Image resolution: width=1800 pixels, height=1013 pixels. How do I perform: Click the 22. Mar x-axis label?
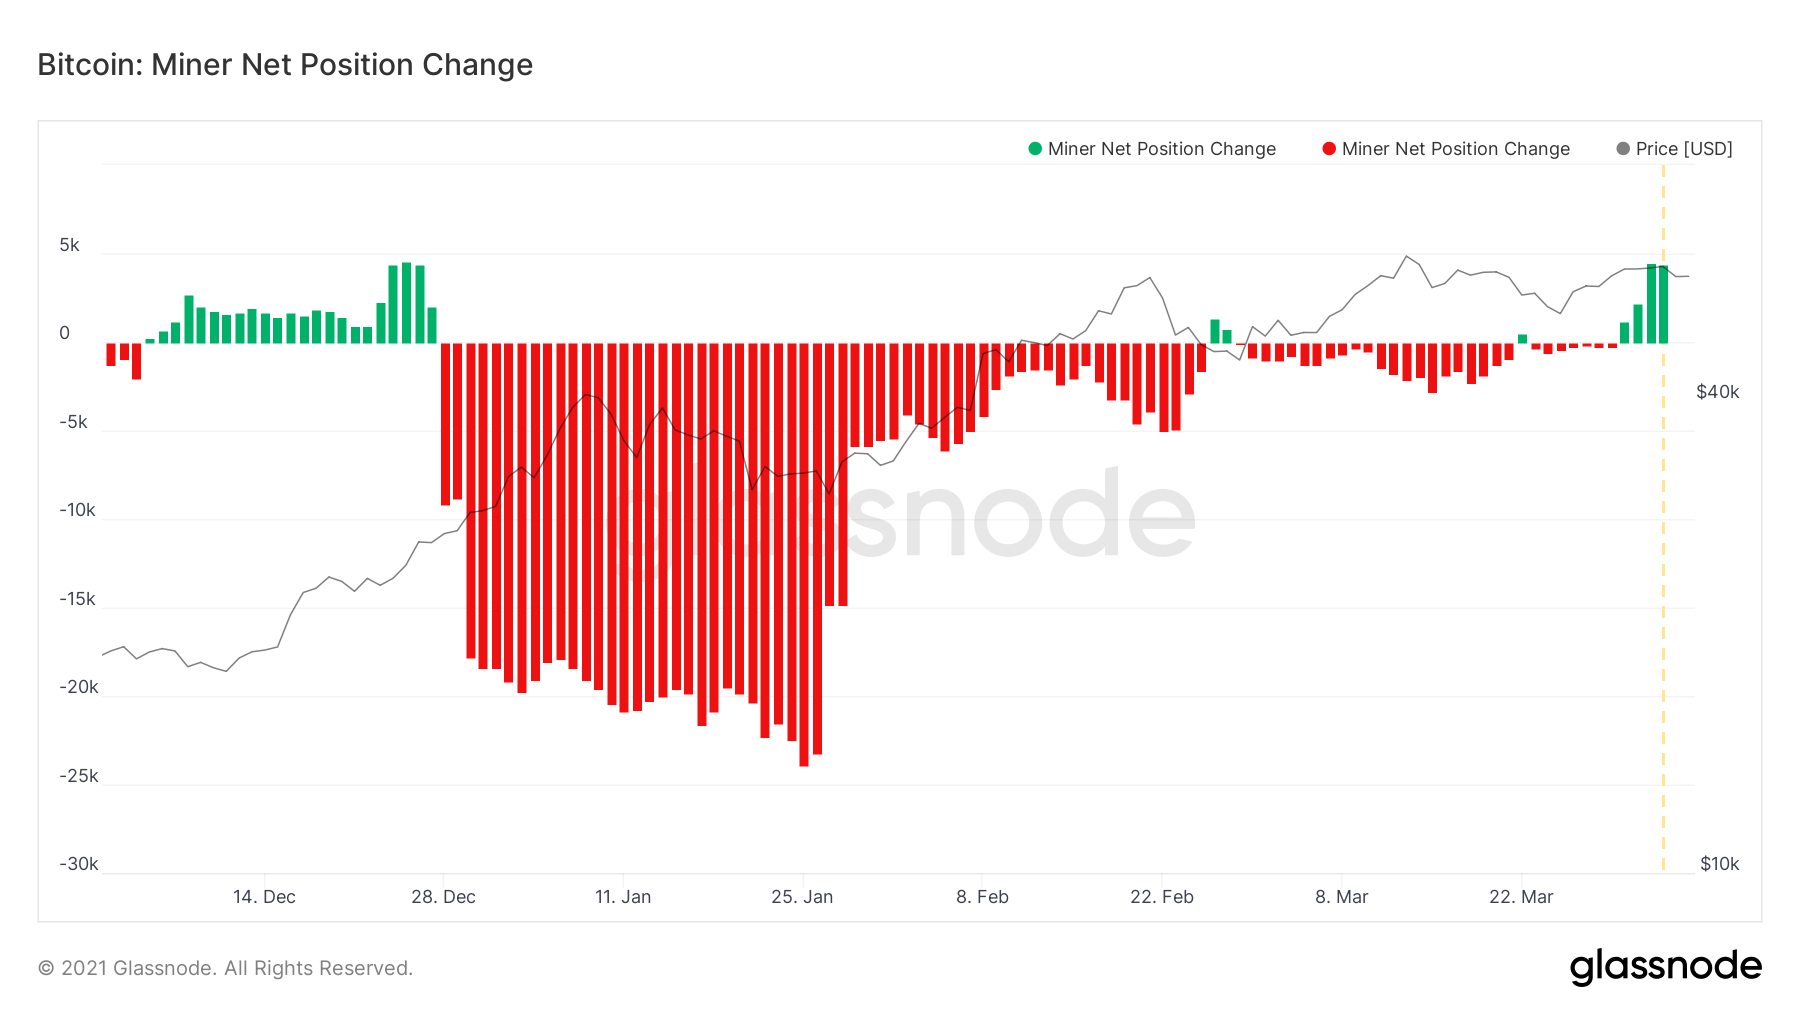coord(1521,897)
